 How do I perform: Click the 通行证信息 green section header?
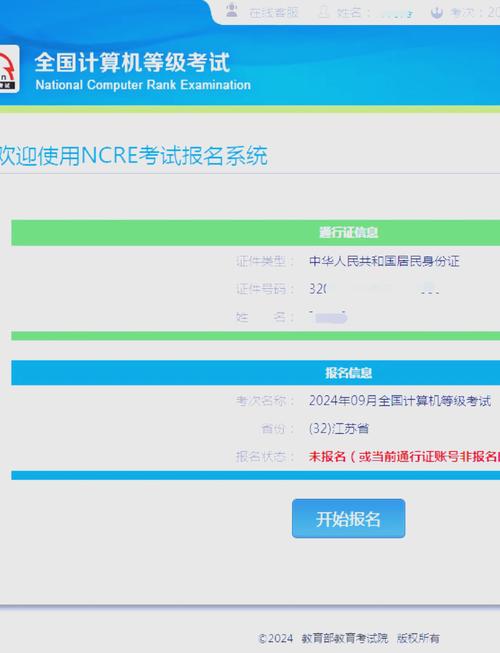click(256, 232)
